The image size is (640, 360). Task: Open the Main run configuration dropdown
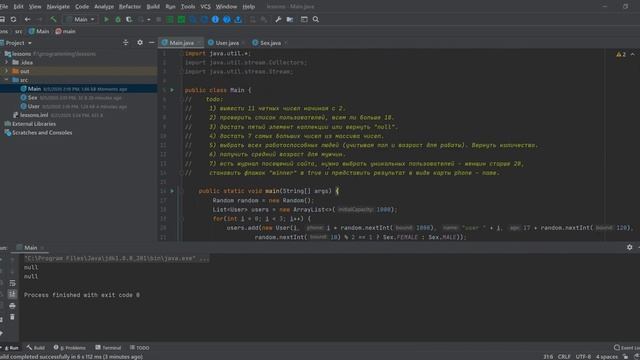pos(80,19)
